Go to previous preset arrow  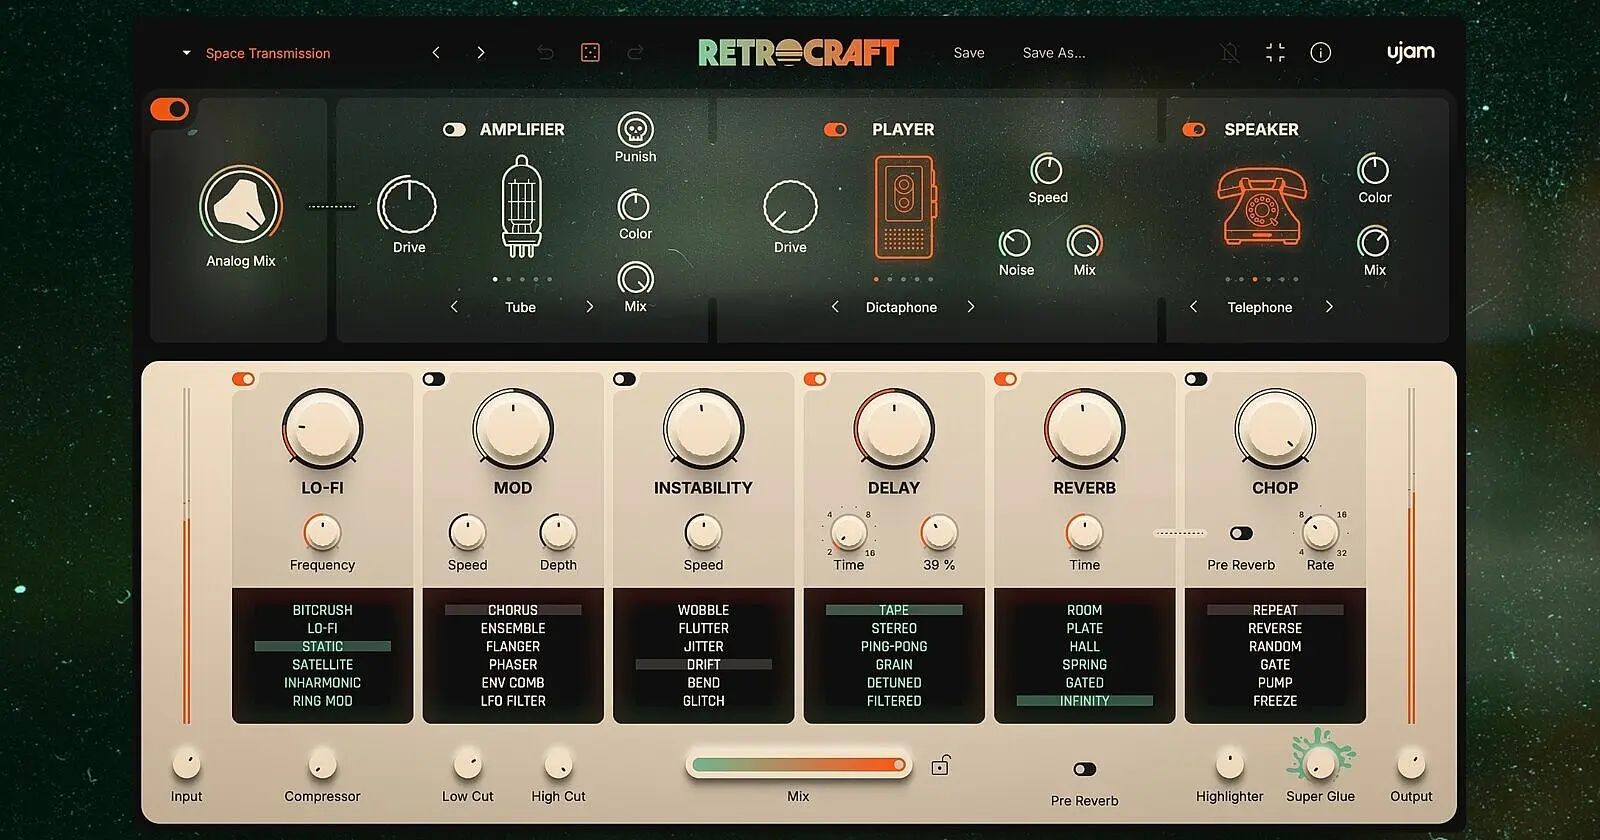click(436, 53)
